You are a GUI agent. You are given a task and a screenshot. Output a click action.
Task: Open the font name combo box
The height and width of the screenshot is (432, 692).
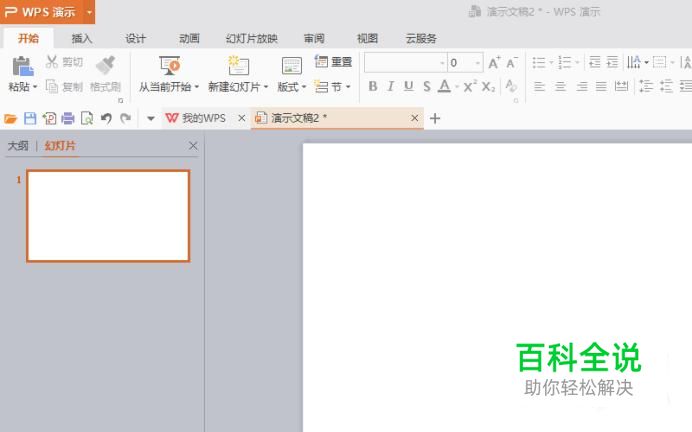tap(406, 63)
